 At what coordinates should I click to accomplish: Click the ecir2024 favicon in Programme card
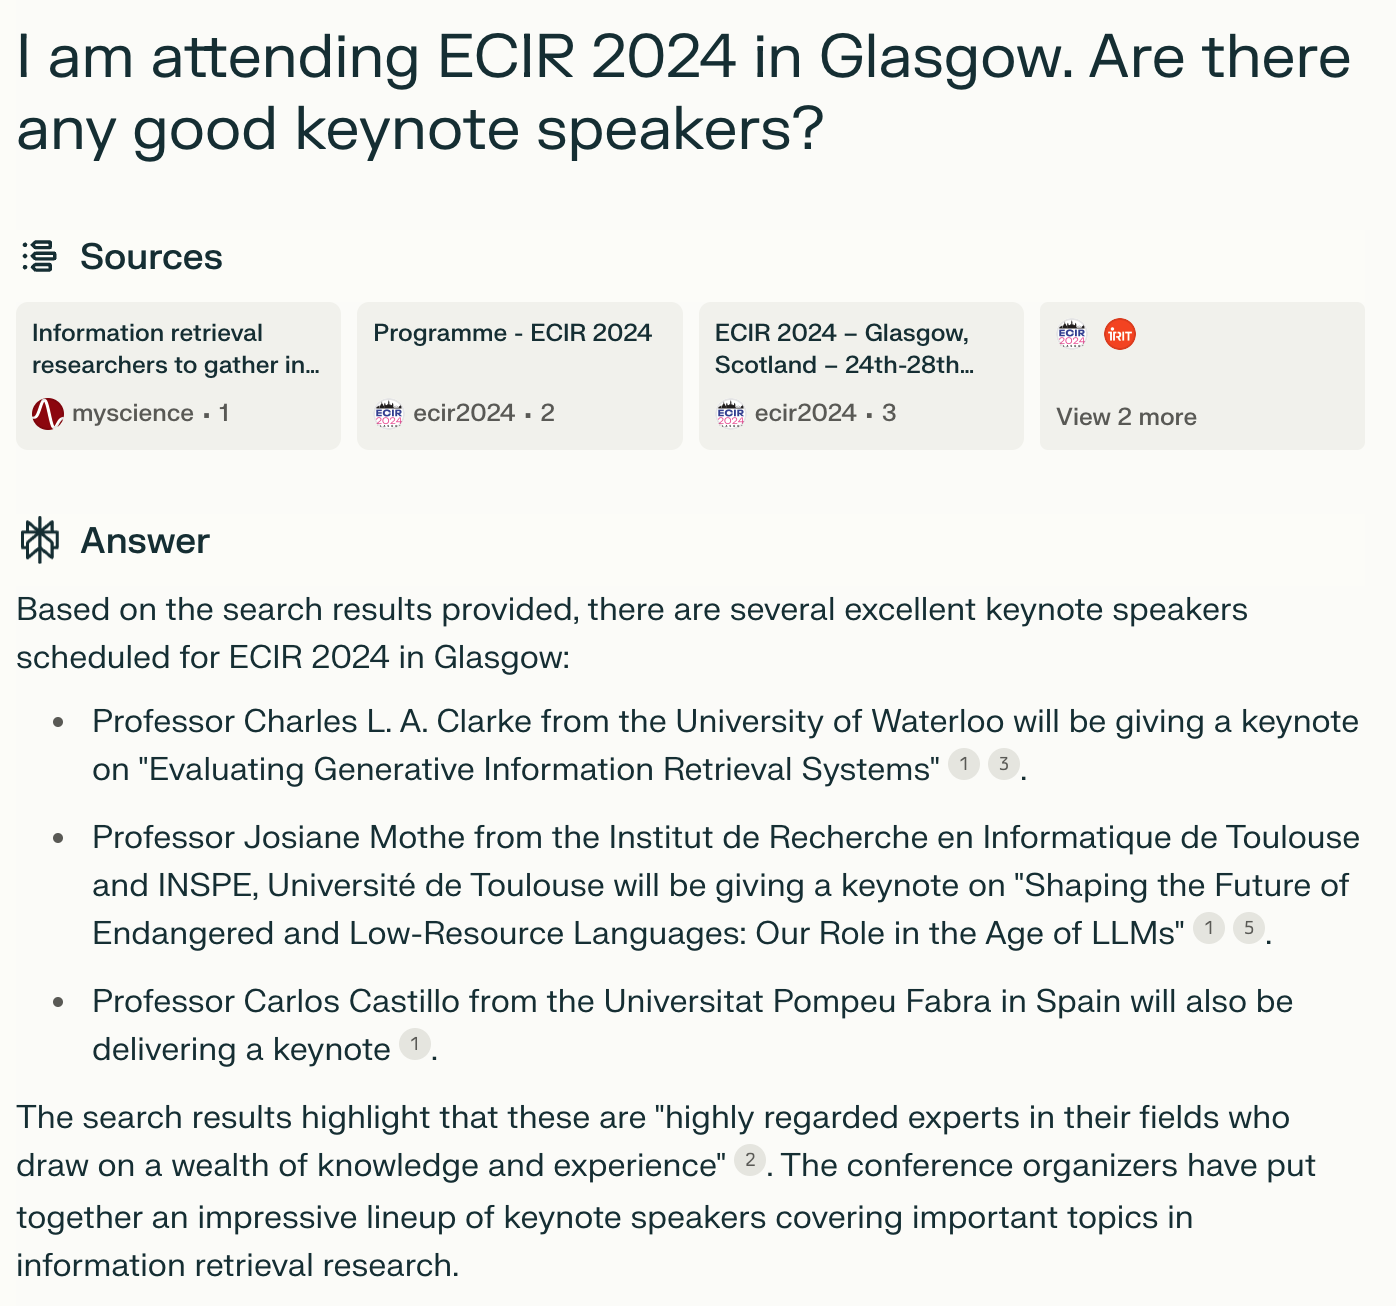point(389,413)
